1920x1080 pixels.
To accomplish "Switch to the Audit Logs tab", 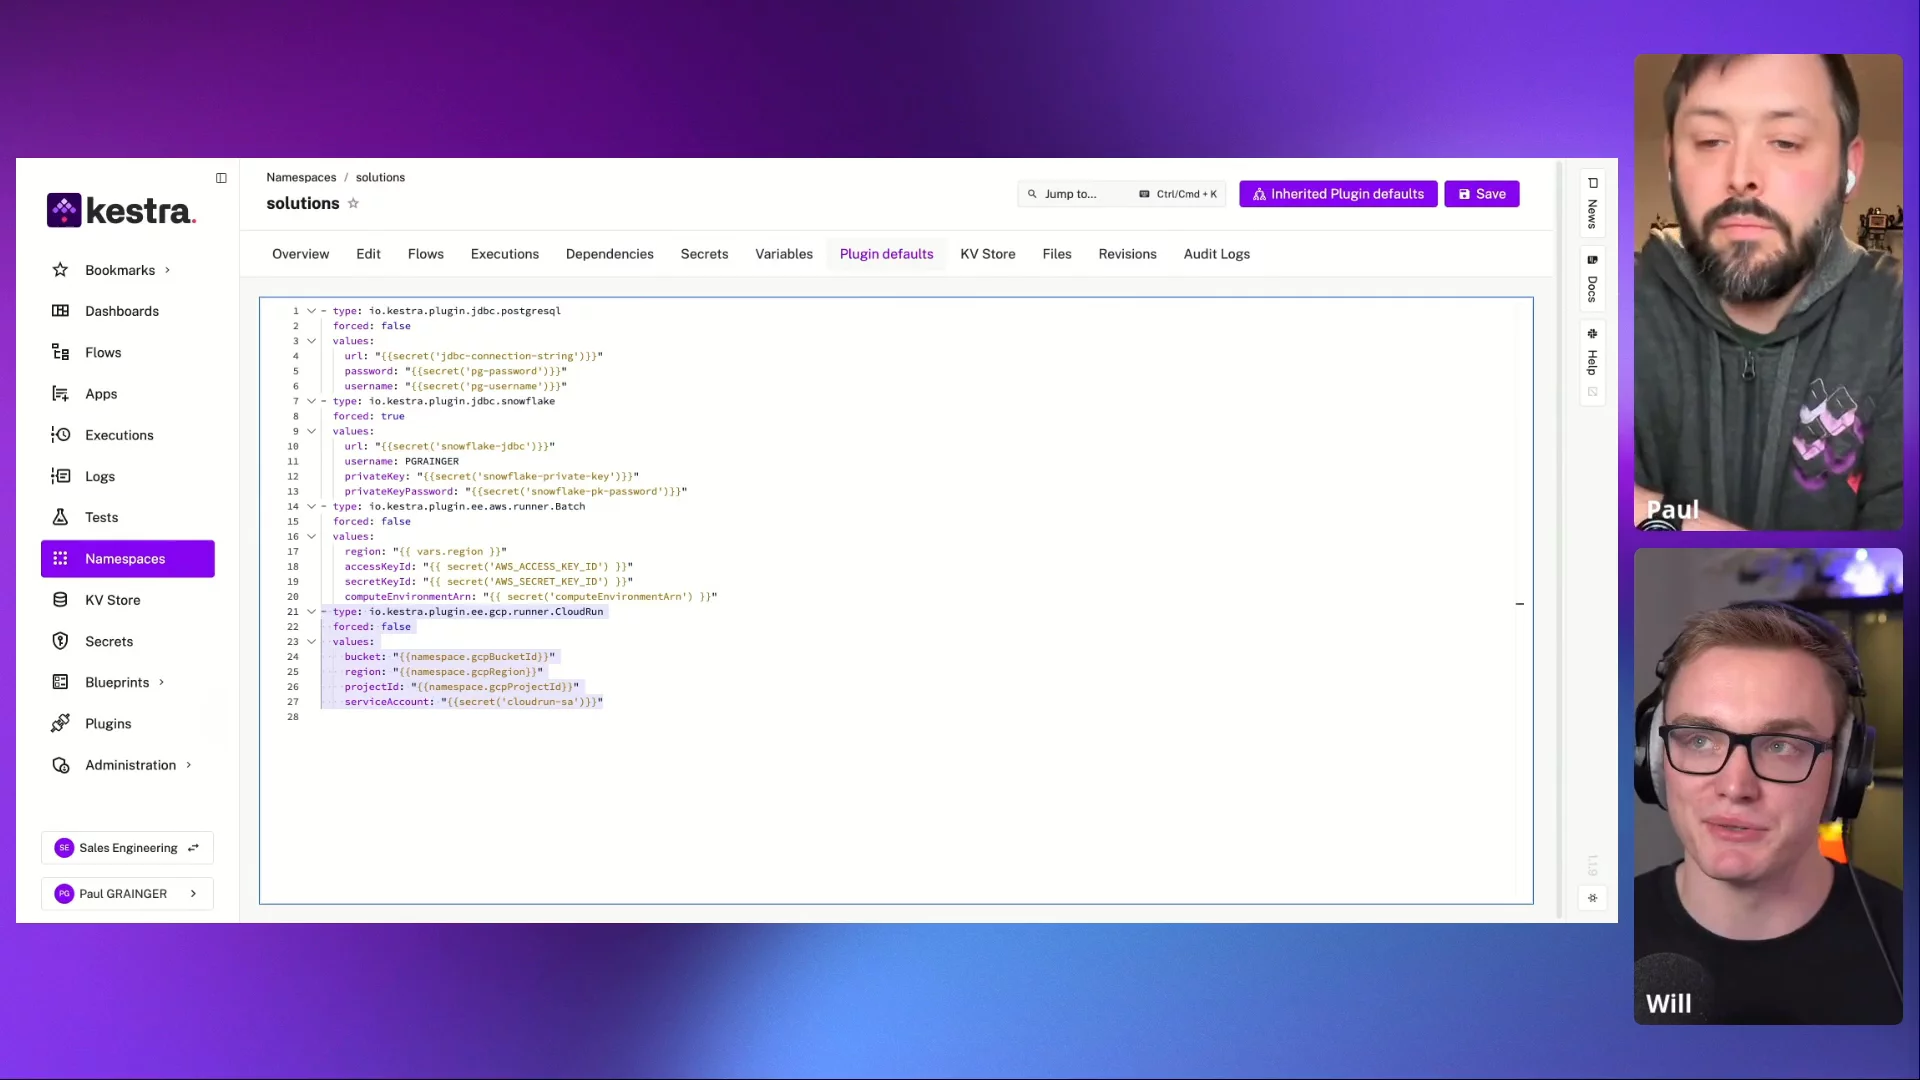I will tap(1216, 254).
